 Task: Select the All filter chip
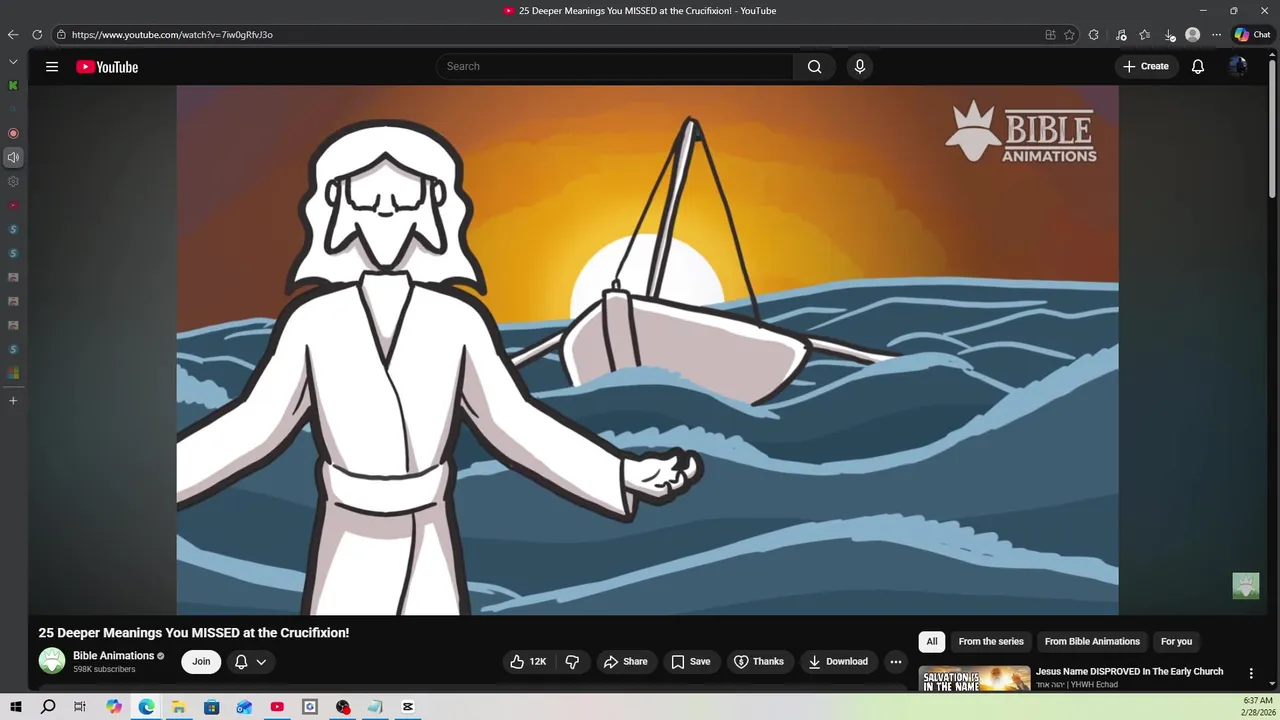pos(932,642)
